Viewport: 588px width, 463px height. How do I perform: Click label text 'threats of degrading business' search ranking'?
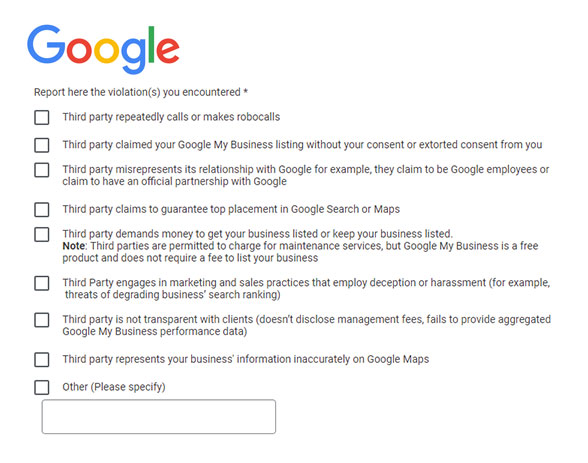coord(172,295)
